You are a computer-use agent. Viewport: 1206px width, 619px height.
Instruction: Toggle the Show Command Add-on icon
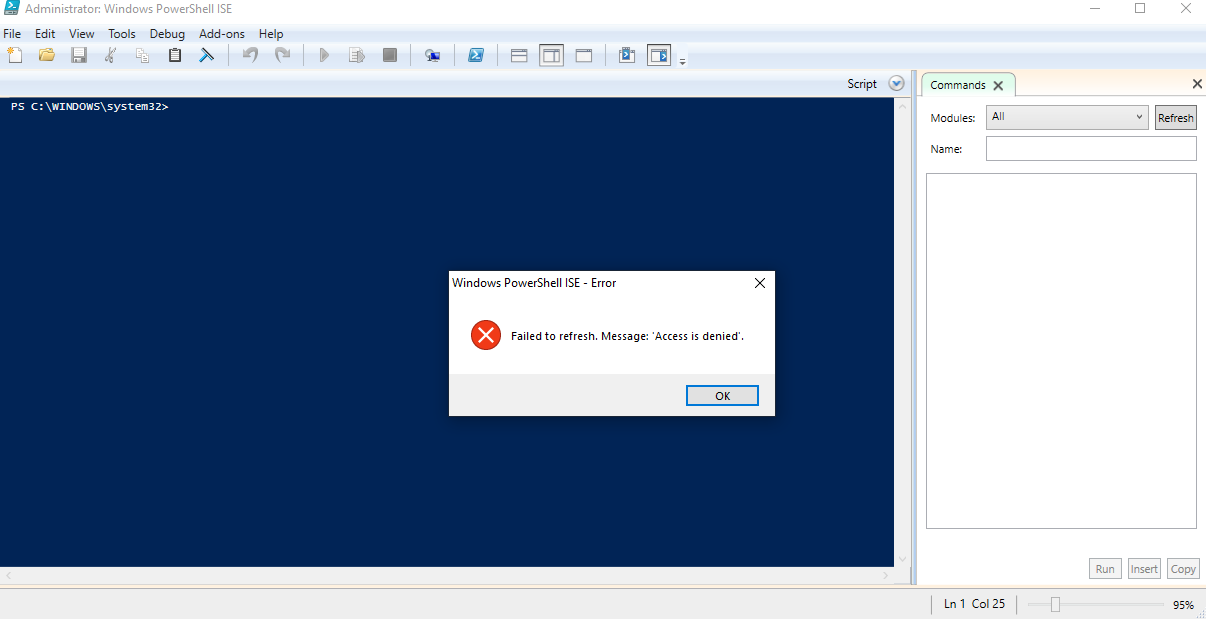pos(659,55)
